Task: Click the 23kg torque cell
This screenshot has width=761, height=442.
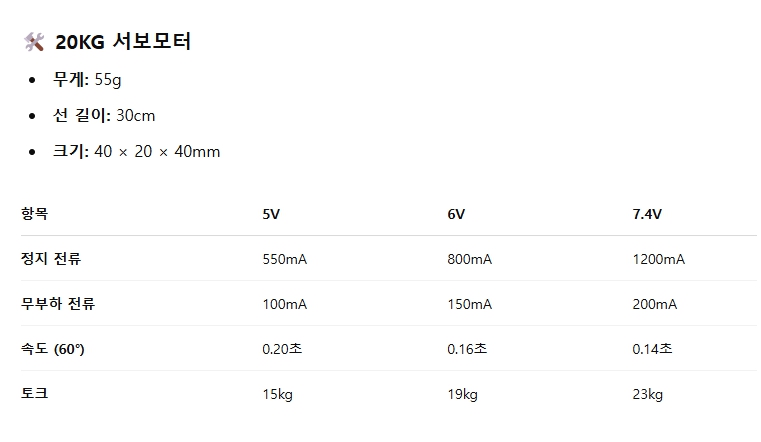Action: (647, 394)
